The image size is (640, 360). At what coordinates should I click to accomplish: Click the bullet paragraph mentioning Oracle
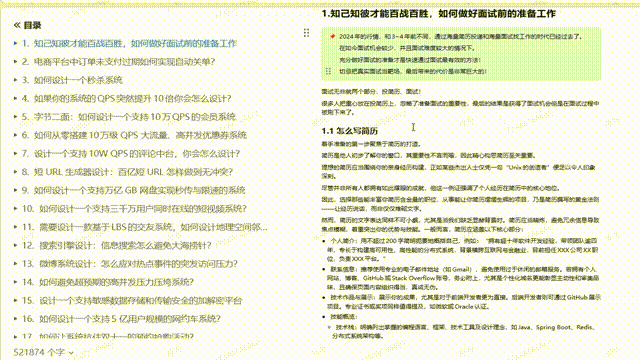click(465, 302)
